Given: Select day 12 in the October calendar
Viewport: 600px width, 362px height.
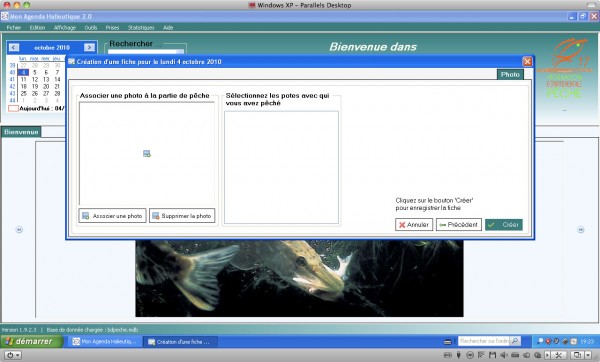Looking at the screenshot, I should pyautogui.click(x=35, y=79).
